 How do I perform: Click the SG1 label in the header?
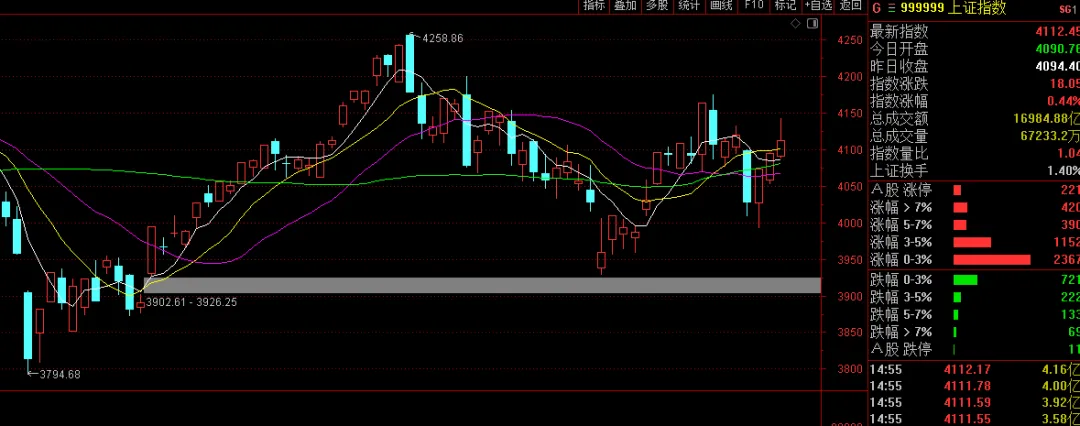pyautogui.click(x=1066, y=9)
